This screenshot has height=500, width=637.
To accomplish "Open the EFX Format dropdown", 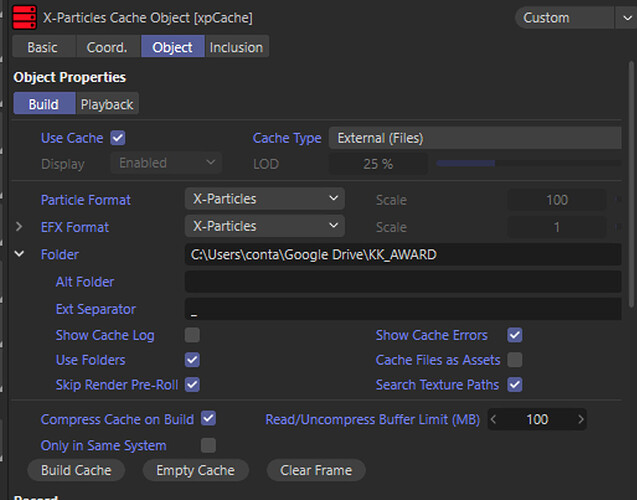I will (265, 226).
